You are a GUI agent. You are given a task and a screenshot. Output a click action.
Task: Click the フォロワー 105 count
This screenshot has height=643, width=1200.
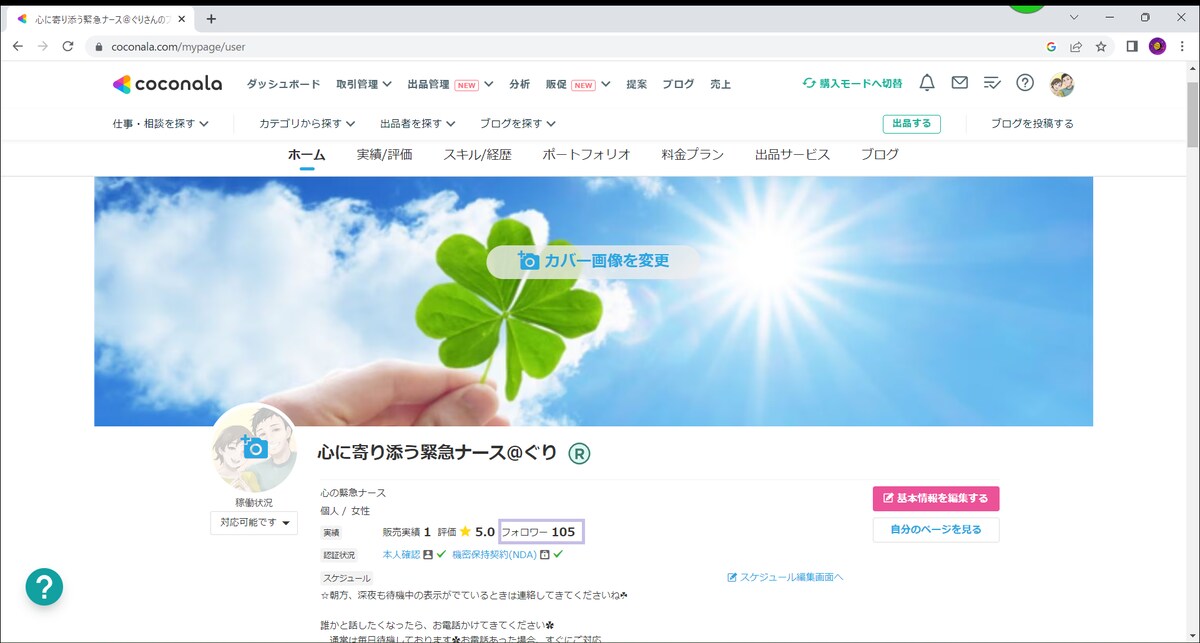(541, 532)
